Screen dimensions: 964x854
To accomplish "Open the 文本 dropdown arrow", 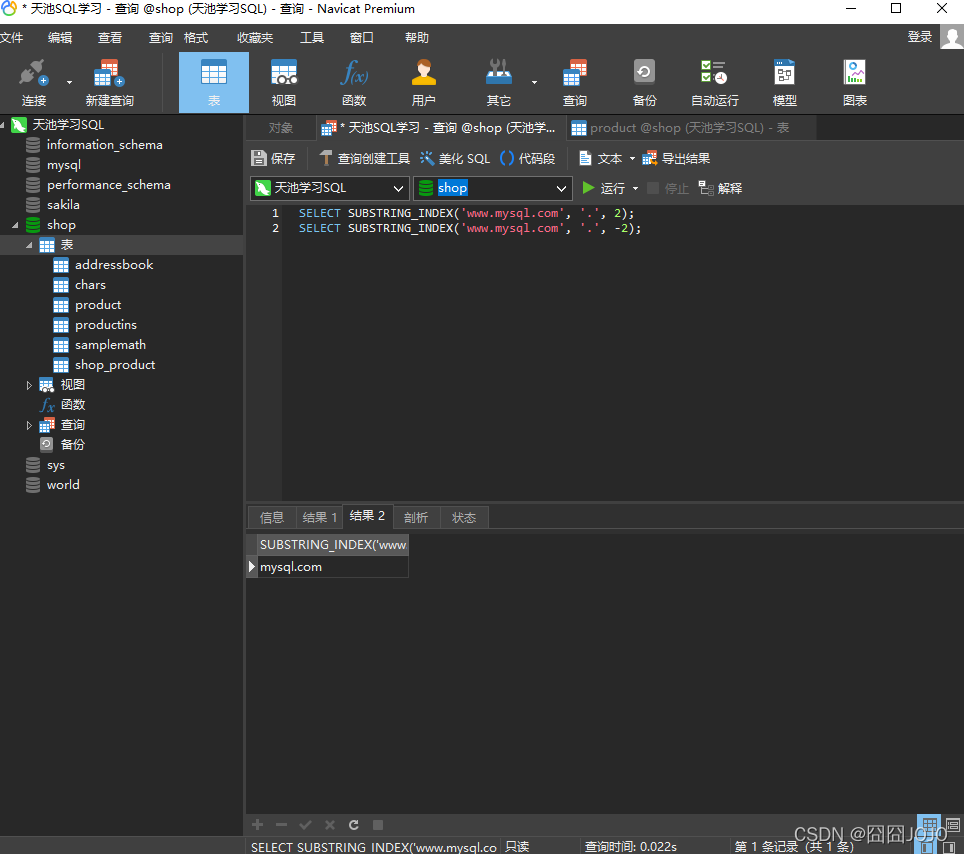I will 632,159.
